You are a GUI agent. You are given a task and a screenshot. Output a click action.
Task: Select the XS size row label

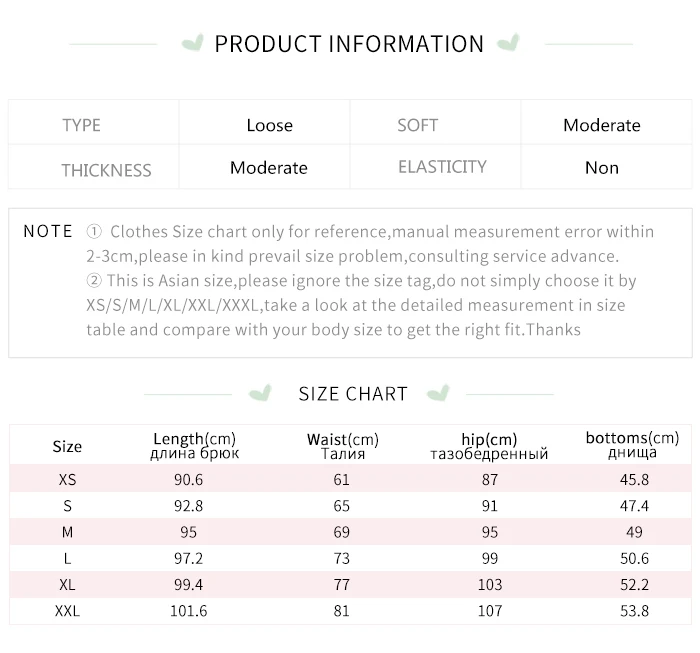[x=67, y=479]
